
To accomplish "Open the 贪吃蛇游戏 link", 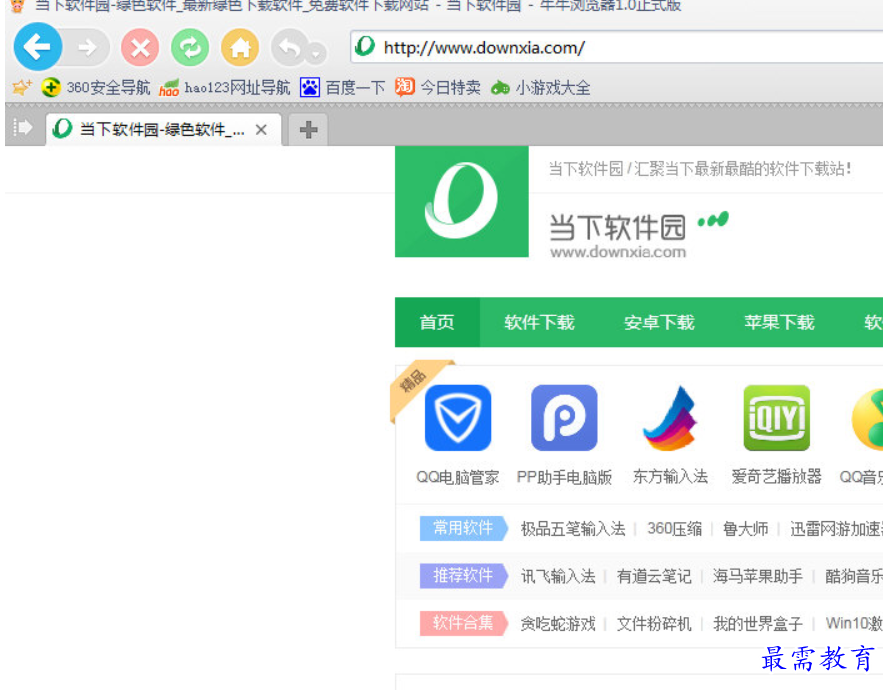I will pyautogui.click(x=558, y=624).
